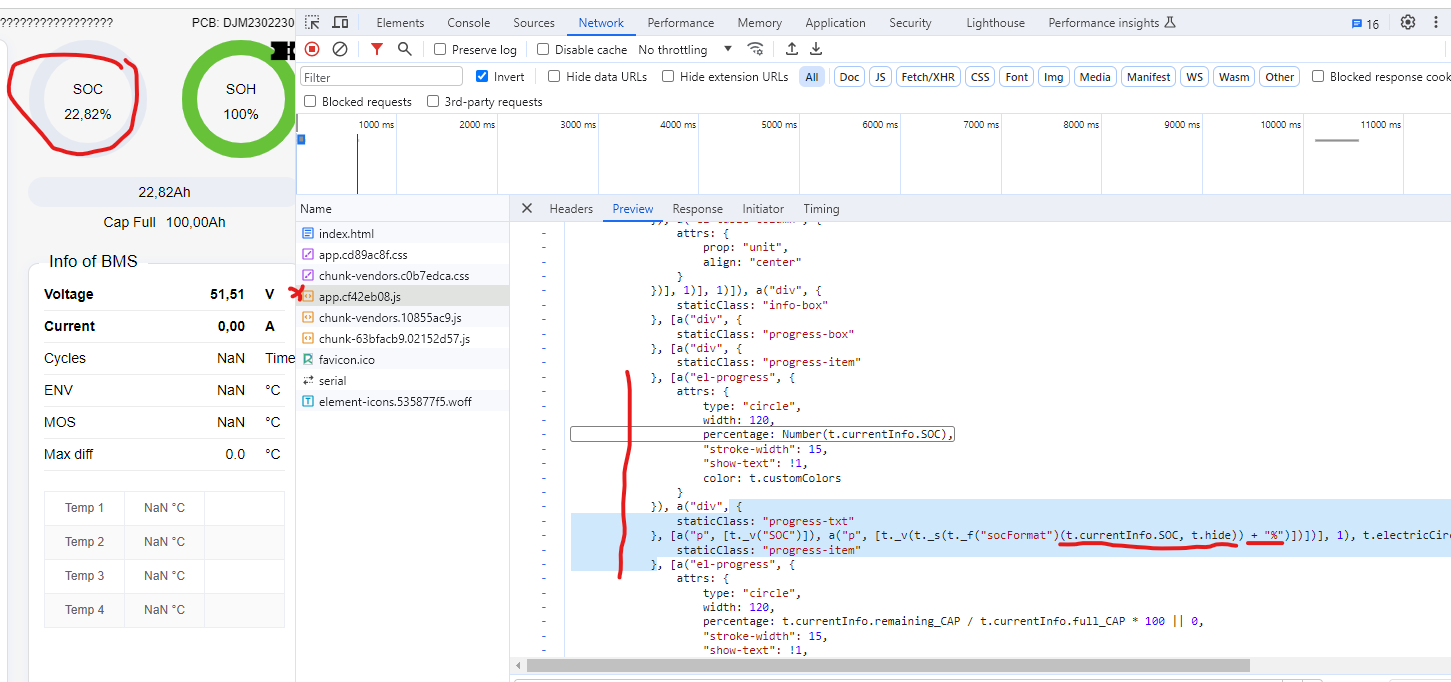The width and height of the screenshot is (1451, 682).
Task: Select the index.html request
Action: click(x=403, y=233)
